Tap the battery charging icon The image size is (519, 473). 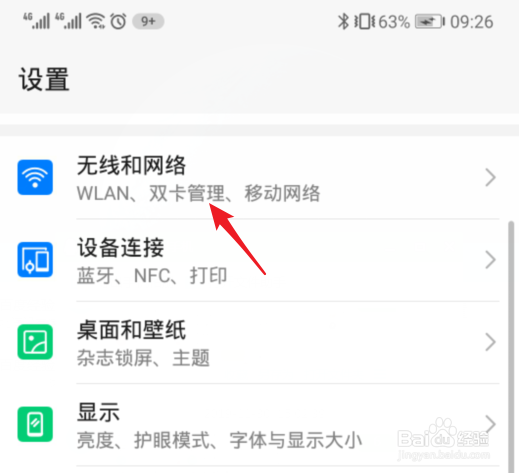click(x=430, y=22)
